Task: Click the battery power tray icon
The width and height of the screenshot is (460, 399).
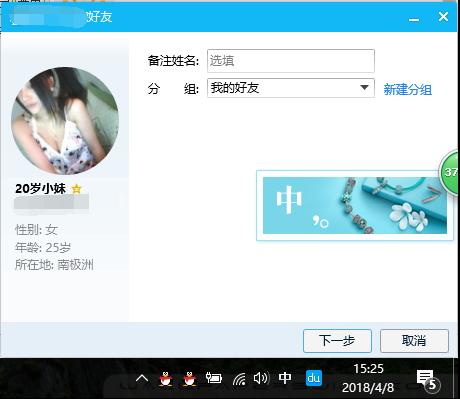Action: coord(214,378)
